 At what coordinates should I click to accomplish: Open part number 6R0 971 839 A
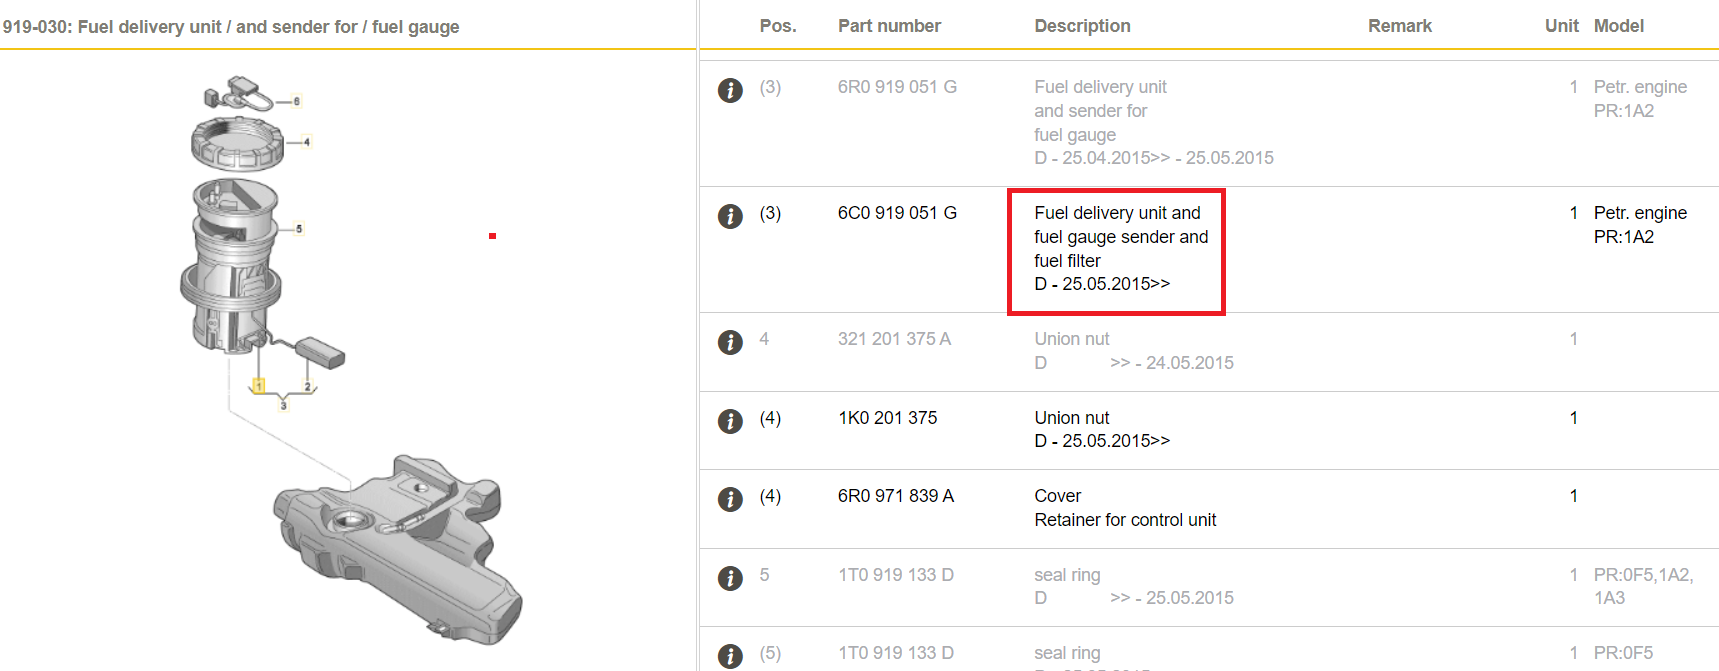point(897,495)
